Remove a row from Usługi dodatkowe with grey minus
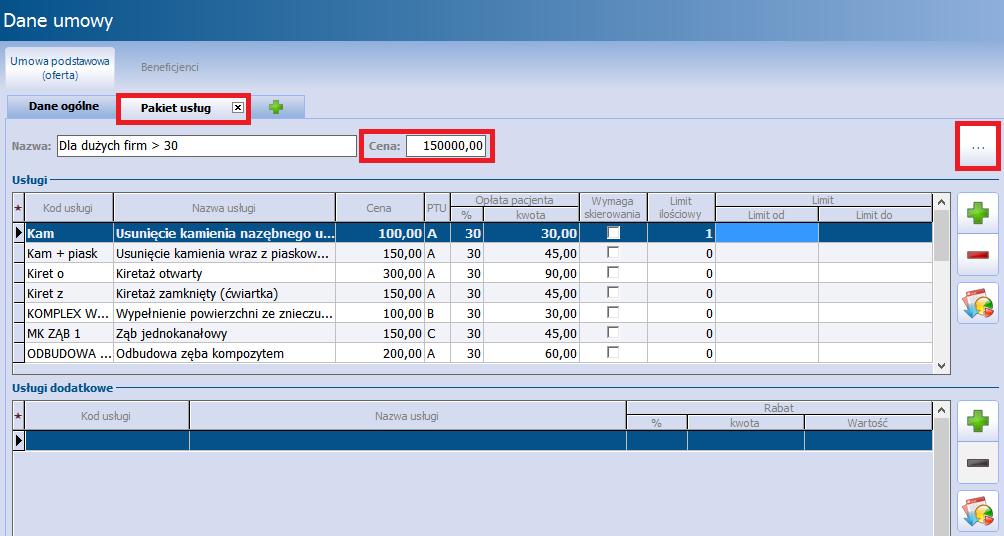Image resolution: width=1004 pixels, height=536 pixels. (978, 463)
